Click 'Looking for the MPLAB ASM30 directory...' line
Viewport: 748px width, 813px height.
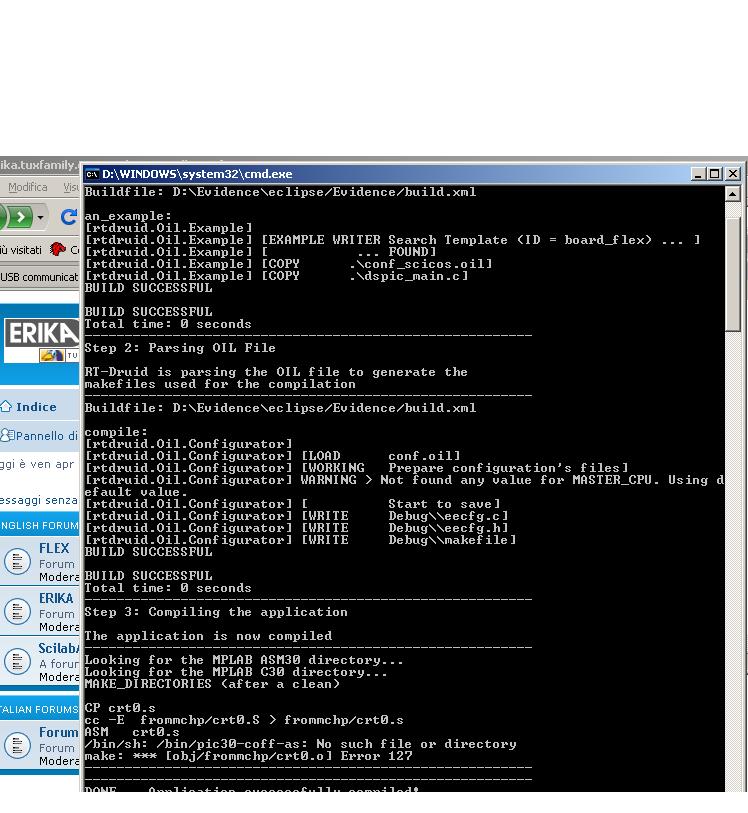pos(244,660)
